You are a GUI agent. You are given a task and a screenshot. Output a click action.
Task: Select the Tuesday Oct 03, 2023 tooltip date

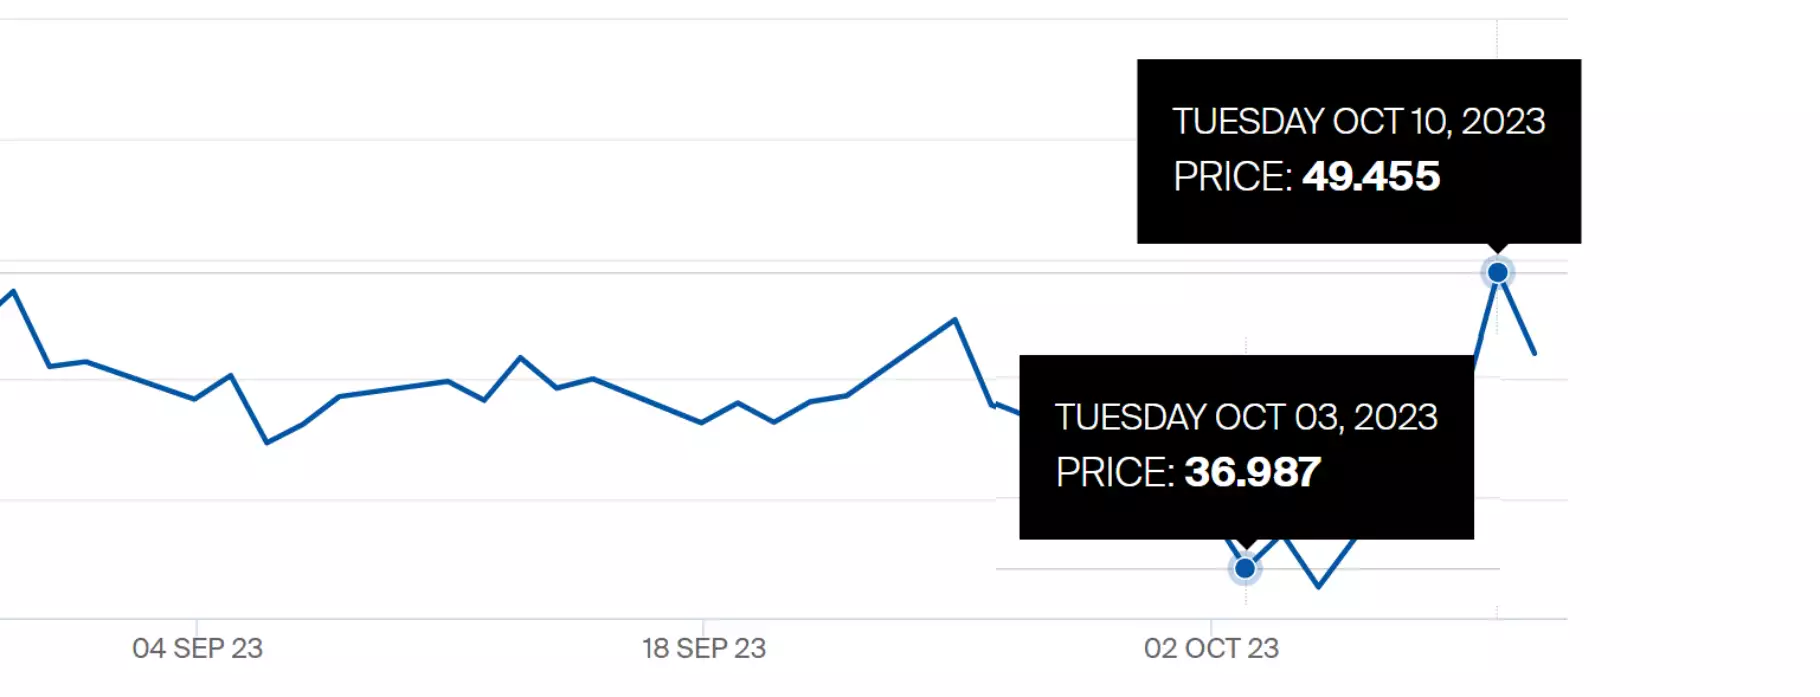pyautogui.click(x=1246, y=417)
